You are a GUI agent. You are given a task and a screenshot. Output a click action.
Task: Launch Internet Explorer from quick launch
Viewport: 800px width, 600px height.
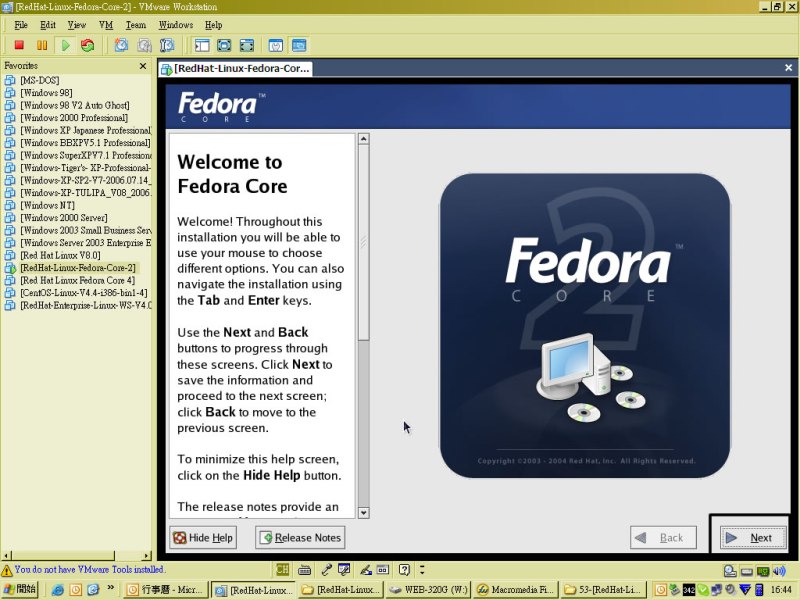point(58,590)
